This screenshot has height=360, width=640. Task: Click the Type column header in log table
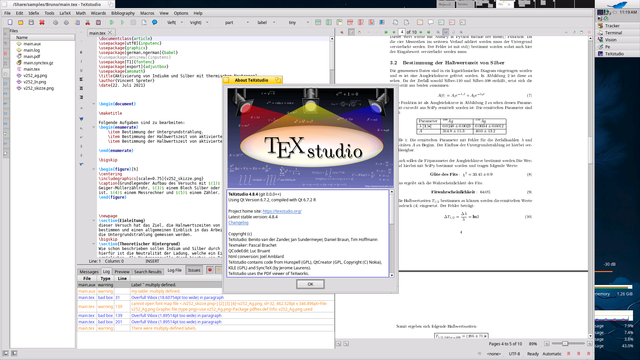point(105,278)
